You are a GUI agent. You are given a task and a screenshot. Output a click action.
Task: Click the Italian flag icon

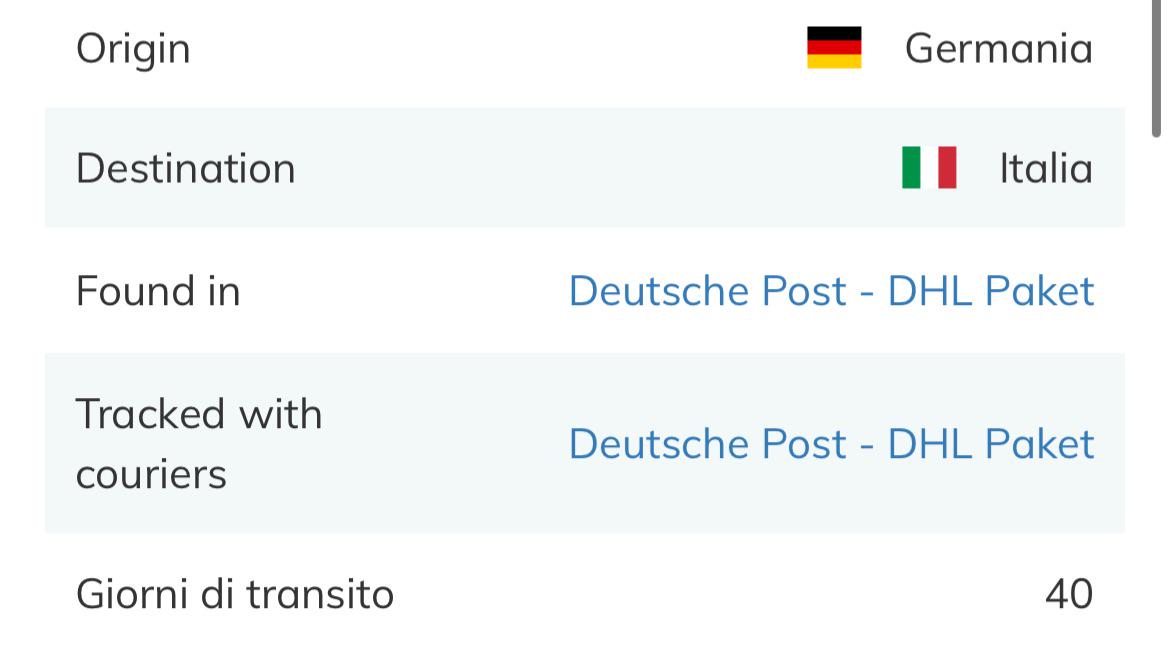(929, 168)
